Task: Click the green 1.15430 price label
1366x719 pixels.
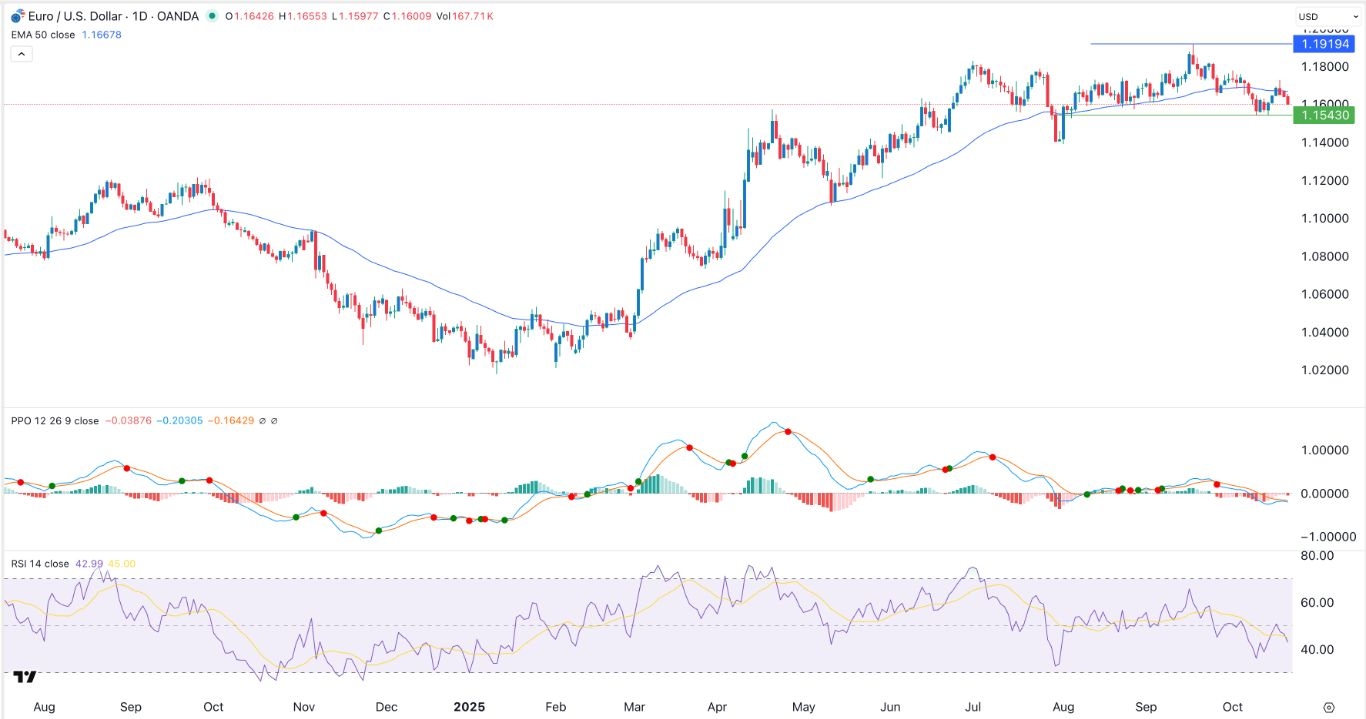Action: point(1325,115)
